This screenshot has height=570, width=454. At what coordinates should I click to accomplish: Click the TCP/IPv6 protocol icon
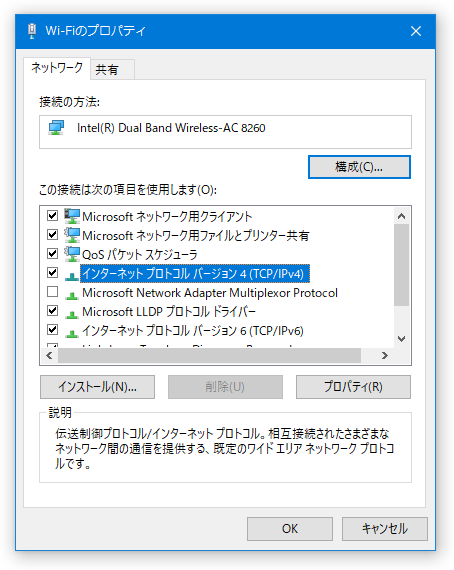[72, 333]
